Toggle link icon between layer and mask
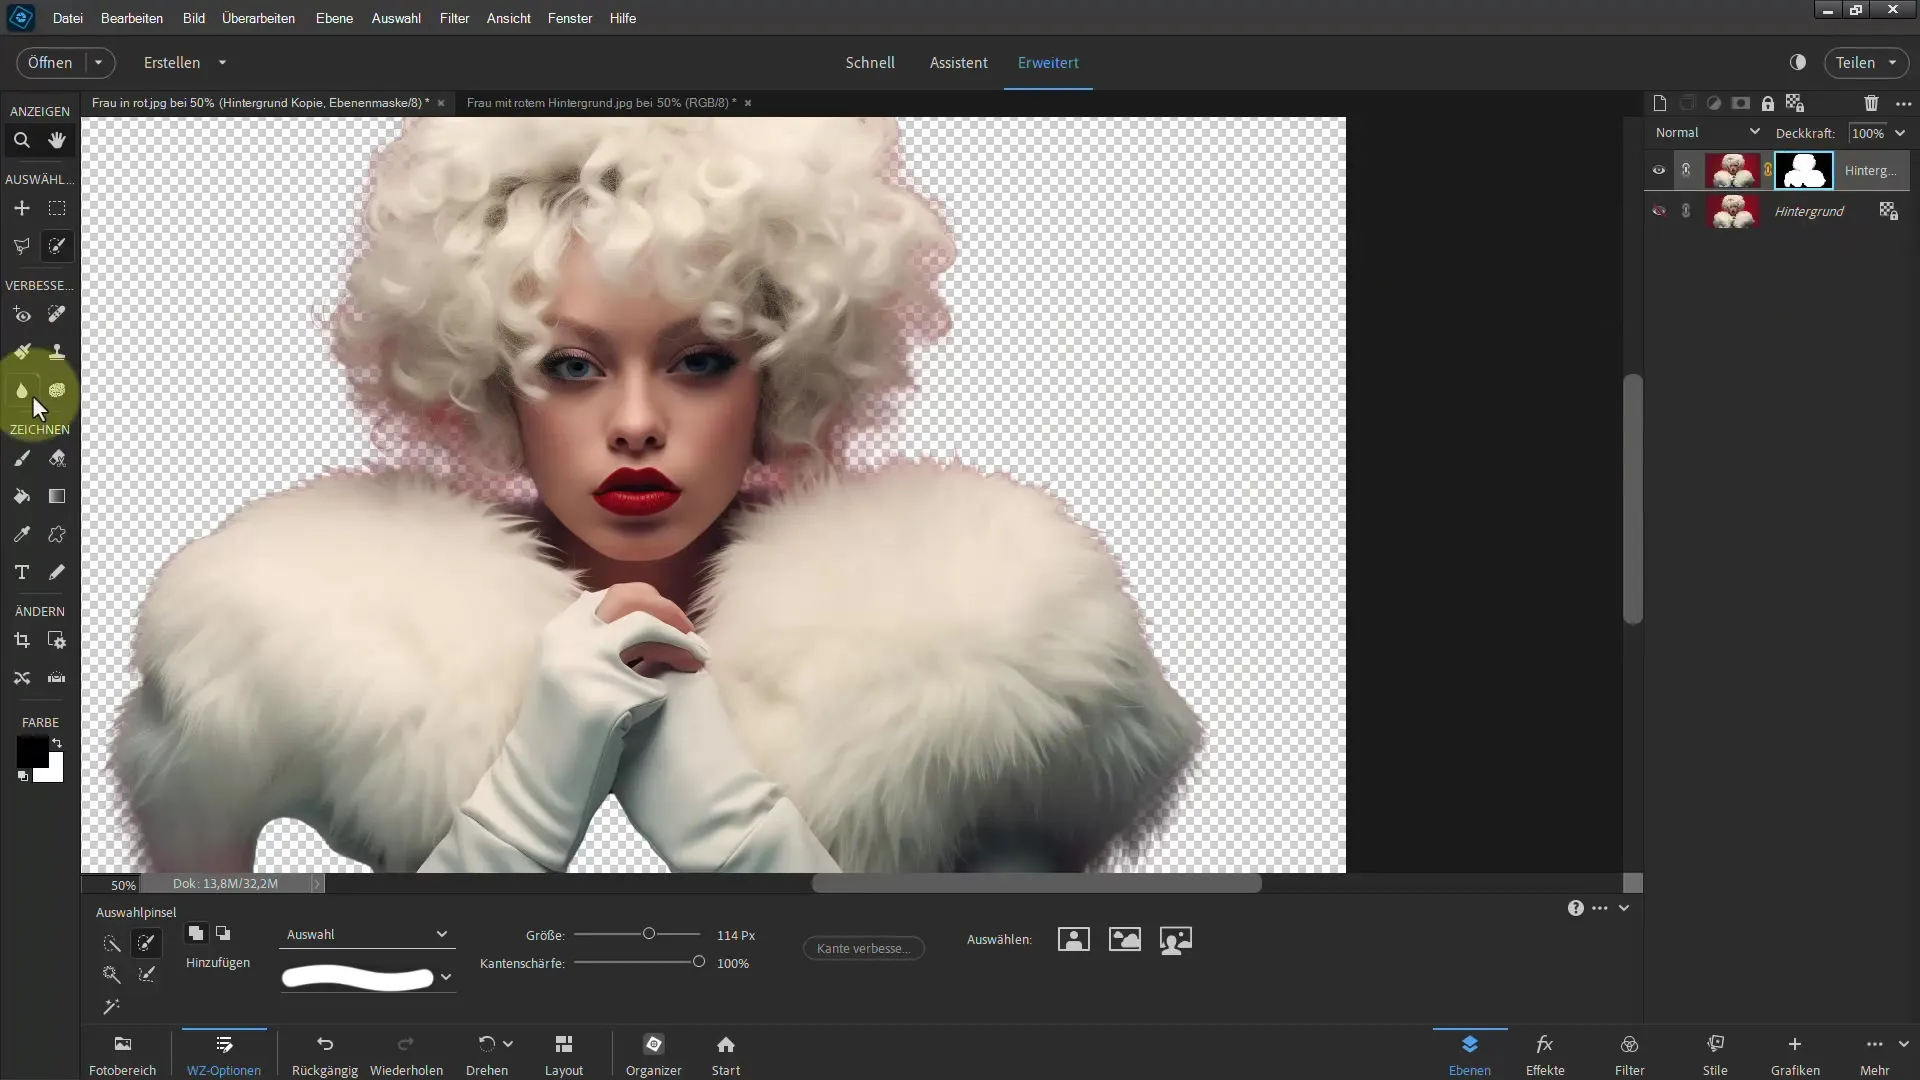1920x1080 pixels. tap(1768, 170)
